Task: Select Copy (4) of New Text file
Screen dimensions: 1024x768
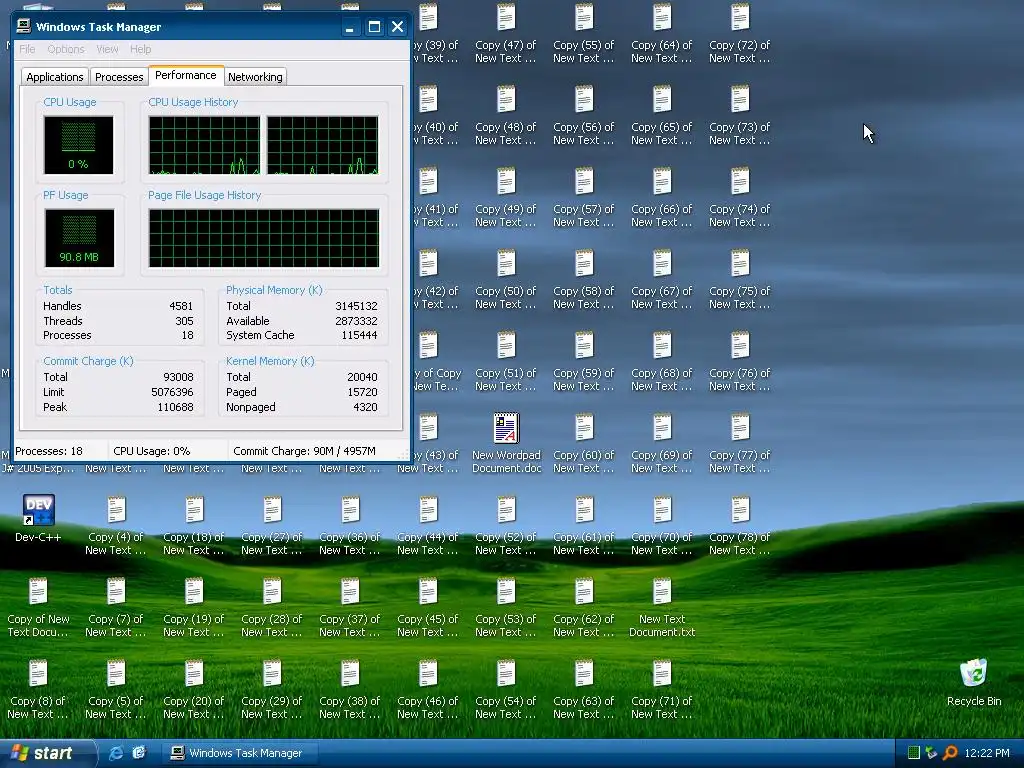Action: click(116, 512)
